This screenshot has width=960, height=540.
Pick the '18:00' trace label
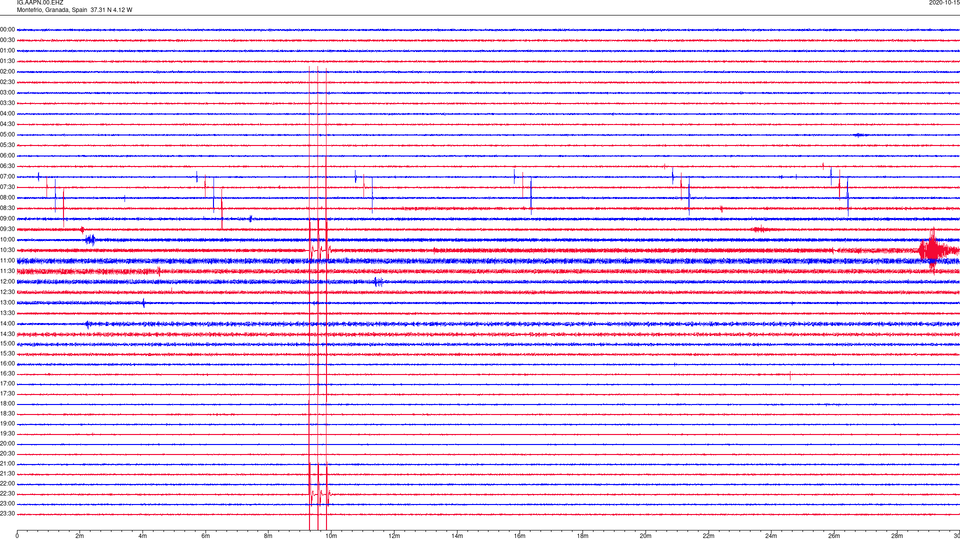[7, 404]
